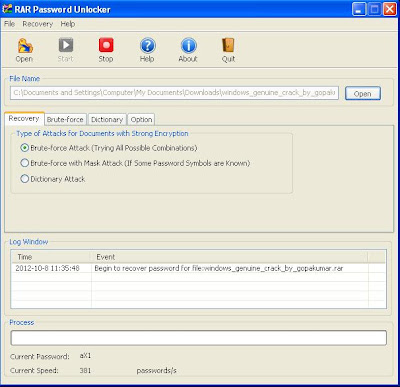The width and height of the screenshot is (400, 387).
Task: Switch to the Option tab
Action: 141,119
